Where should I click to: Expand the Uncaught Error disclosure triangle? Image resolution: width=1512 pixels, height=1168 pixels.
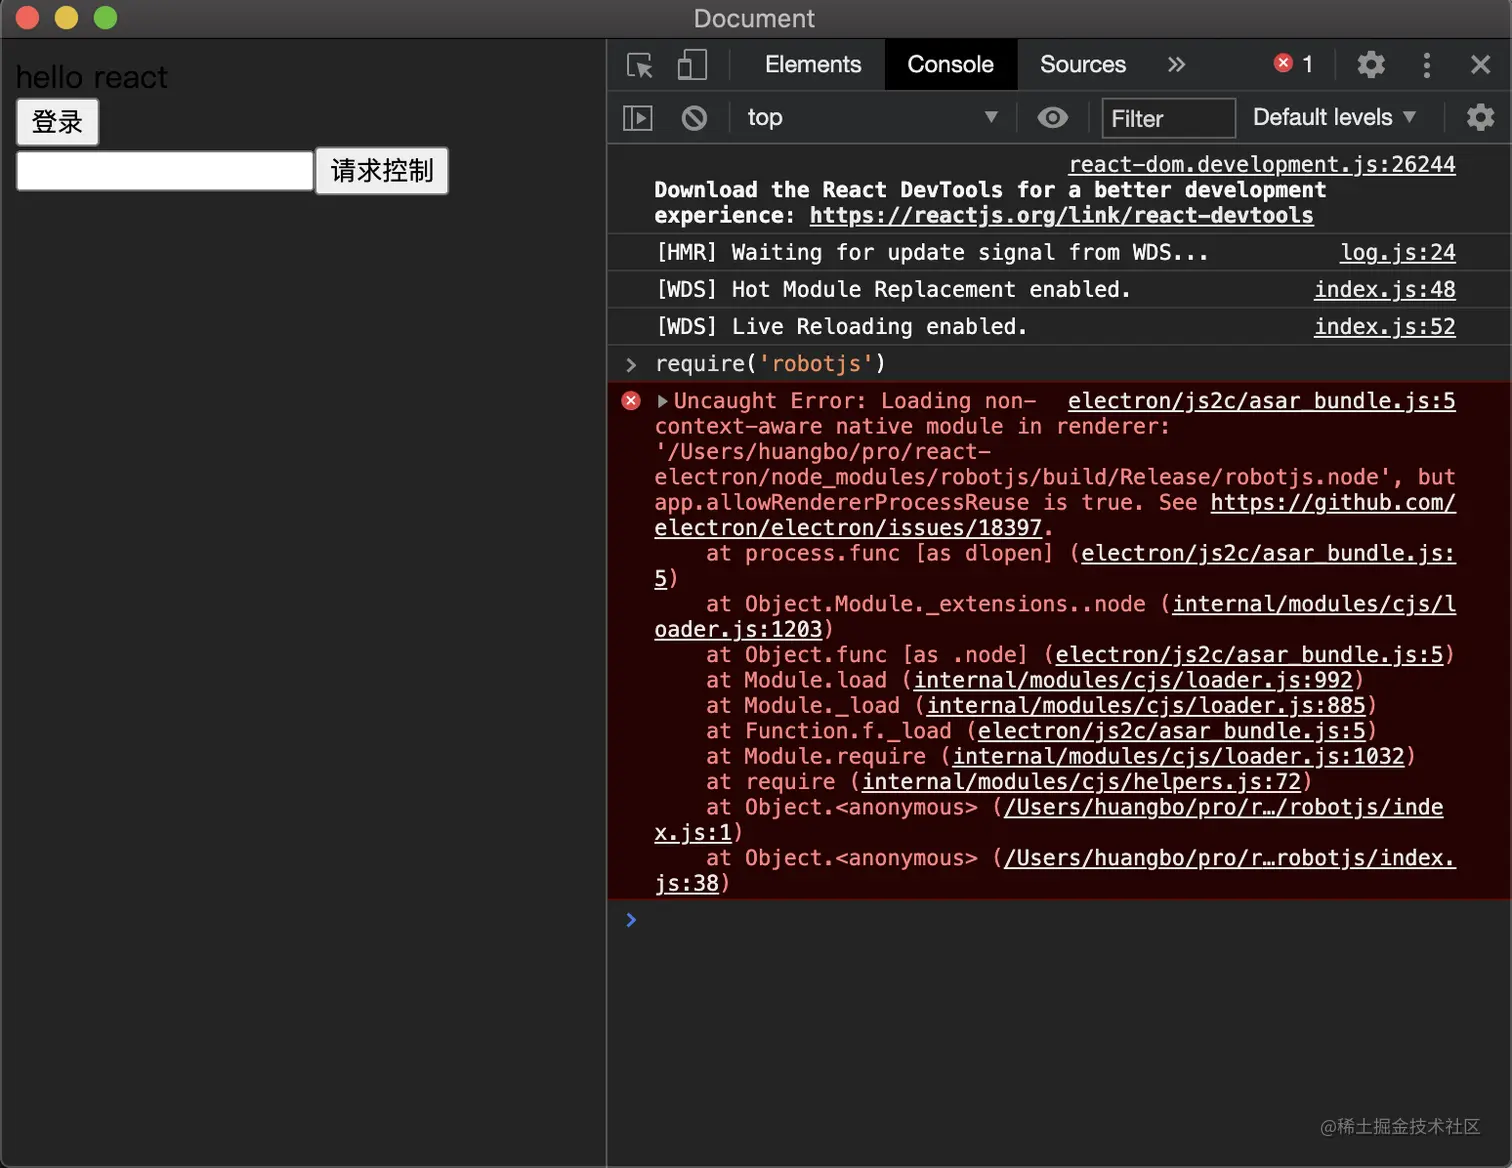click(x=662, y=401)
